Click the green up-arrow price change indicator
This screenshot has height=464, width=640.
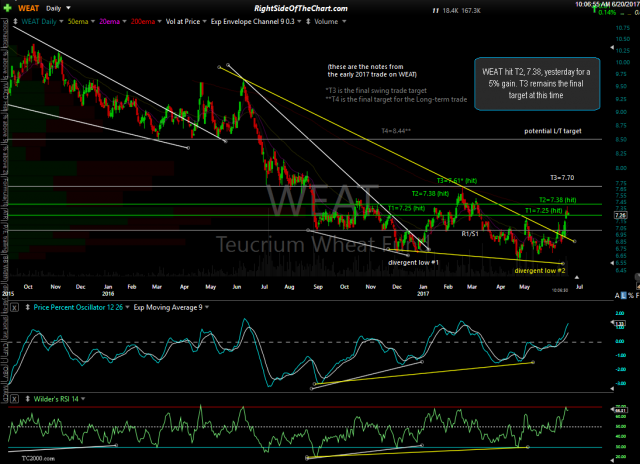595,9
